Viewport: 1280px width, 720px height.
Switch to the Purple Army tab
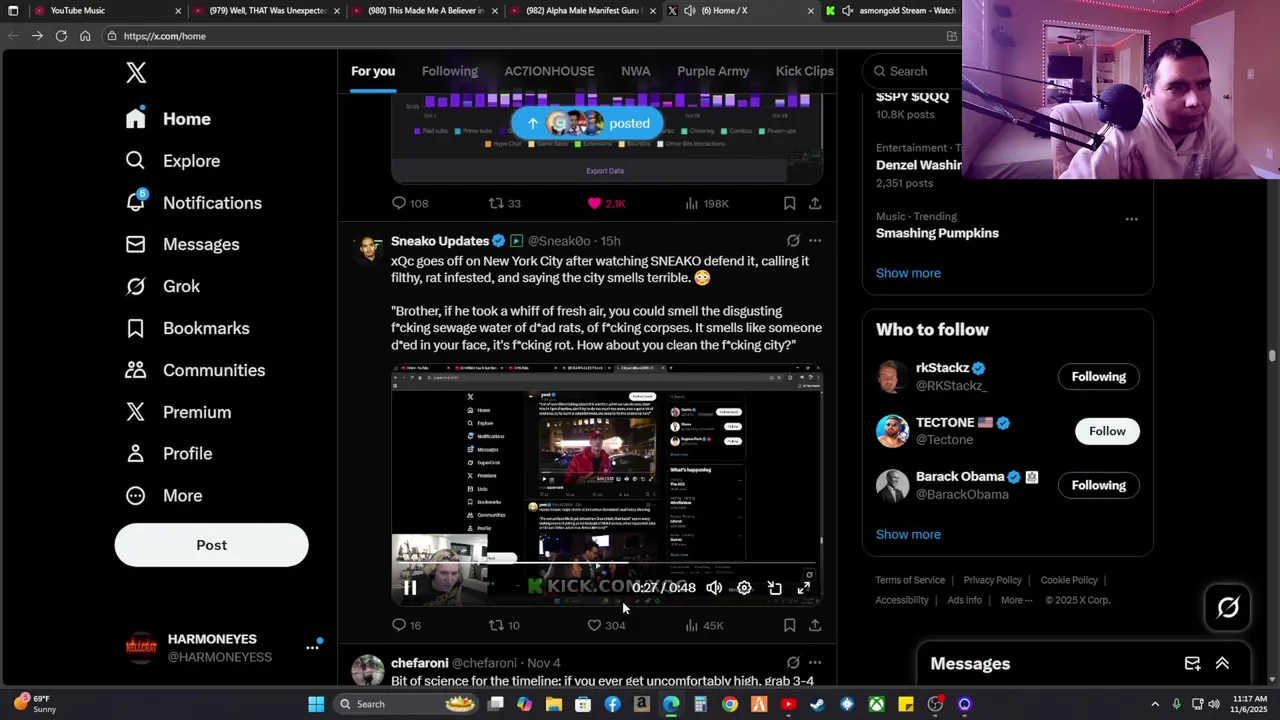713,71
